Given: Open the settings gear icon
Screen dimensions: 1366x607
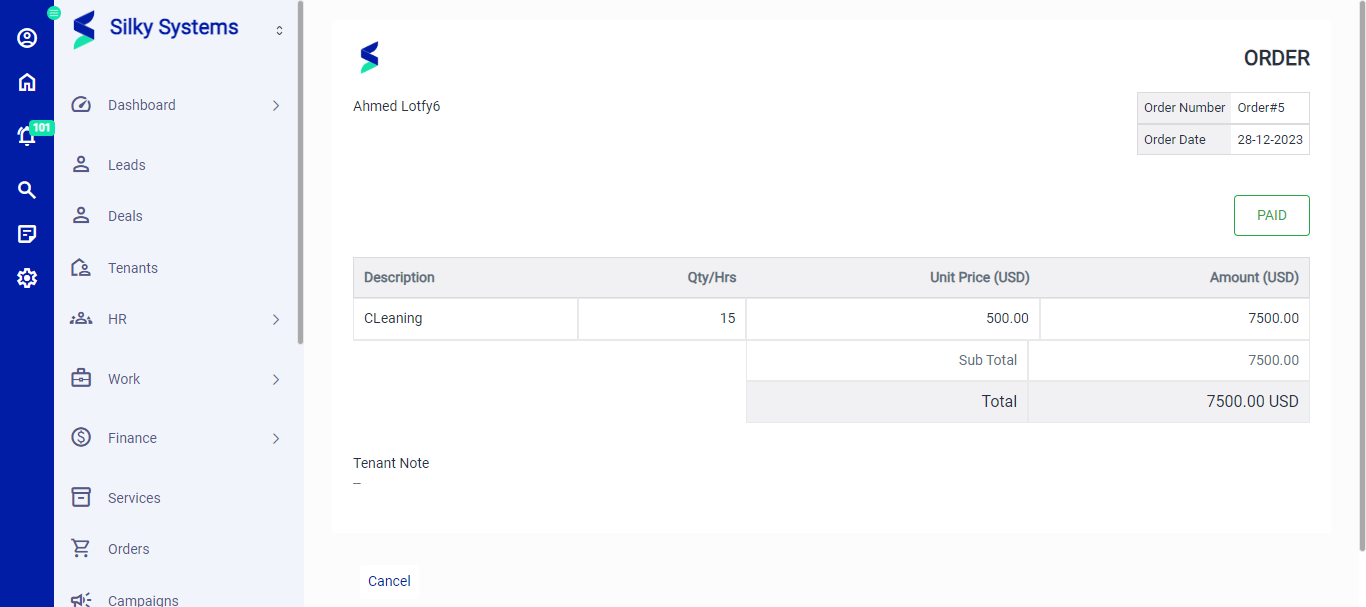Looking at the screenshot, I should pyautogui.click(x=27, y=278).
